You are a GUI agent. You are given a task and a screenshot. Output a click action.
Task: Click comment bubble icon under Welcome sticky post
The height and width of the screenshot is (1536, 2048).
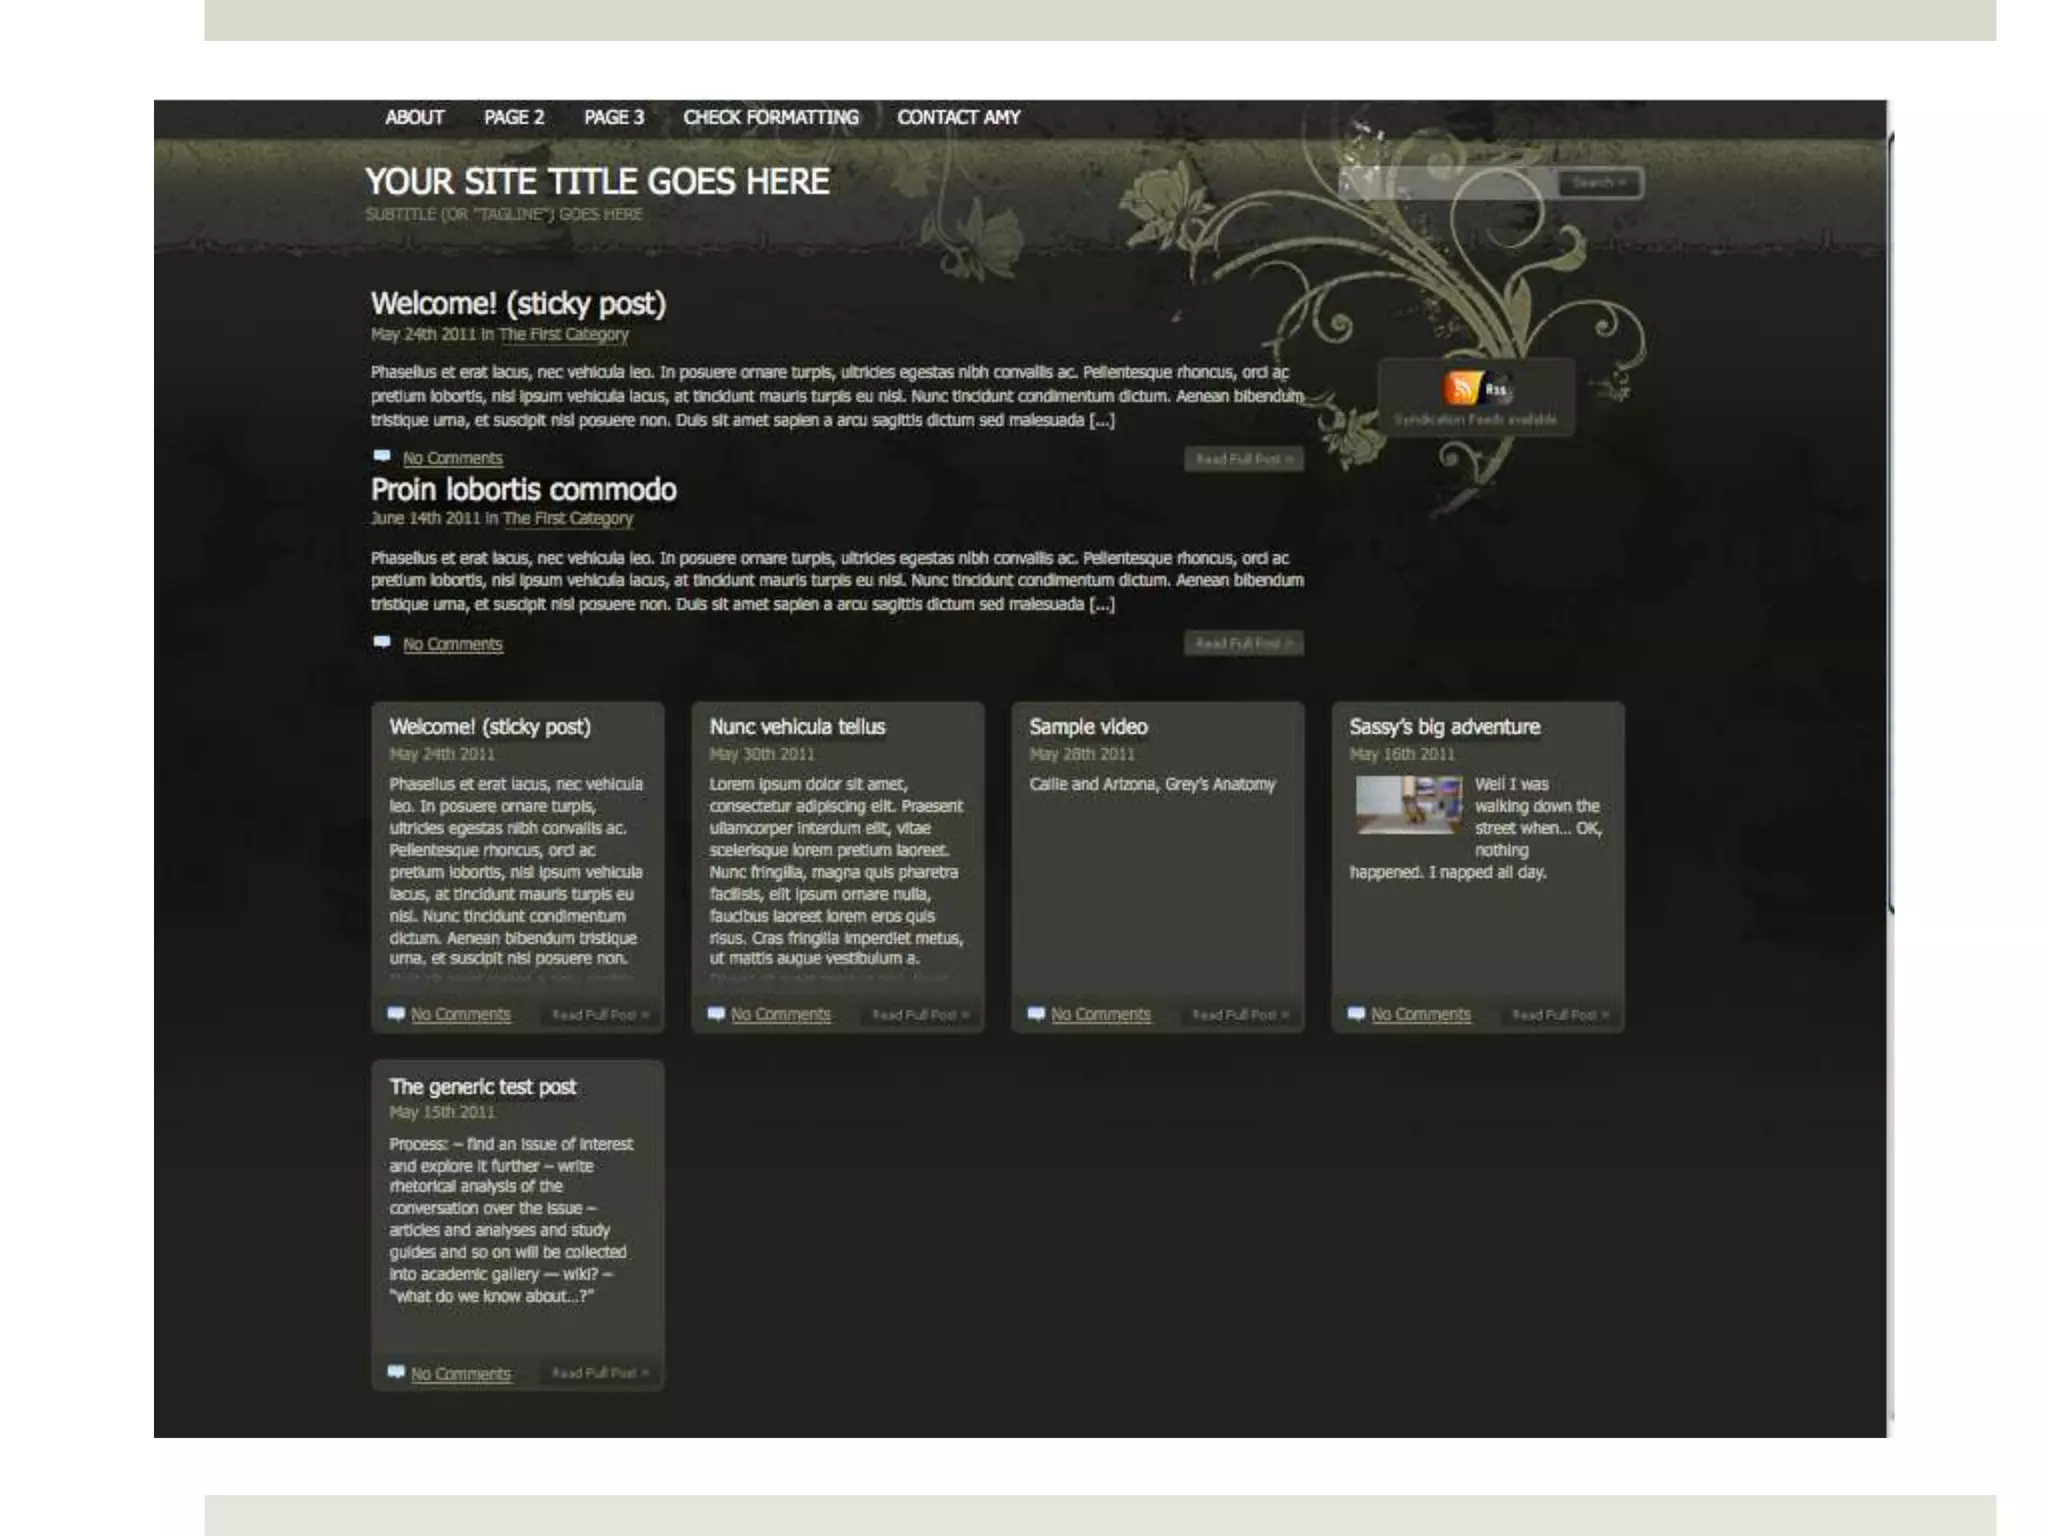point(382,456)
